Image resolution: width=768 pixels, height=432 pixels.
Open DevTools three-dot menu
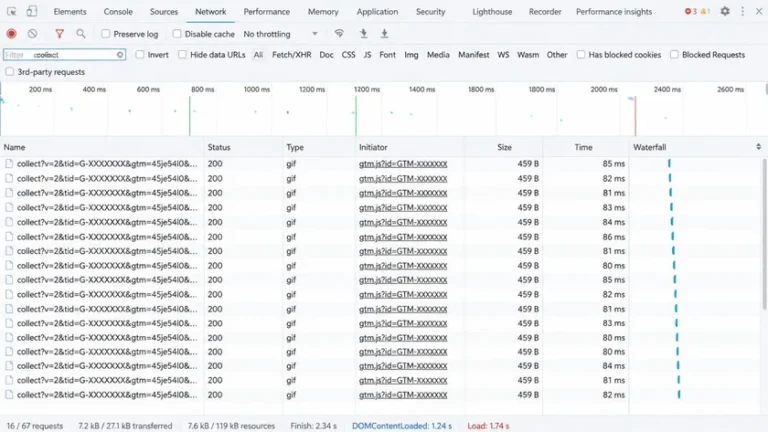(743, 11)
